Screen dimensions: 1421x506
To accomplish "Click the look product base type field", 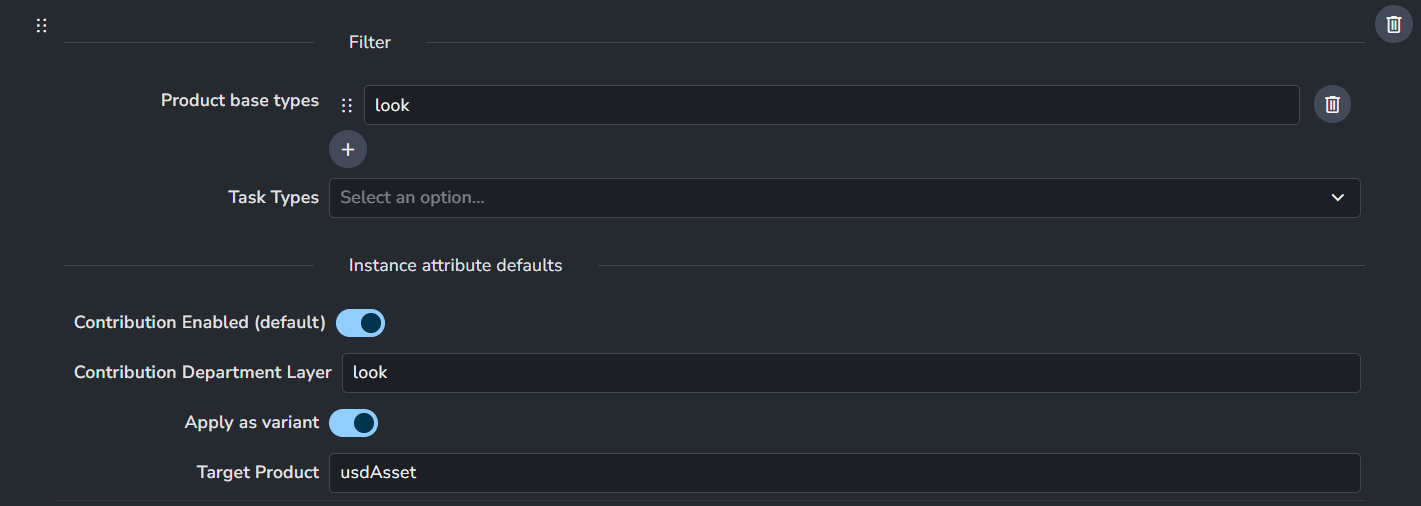I will [x=831, y=105].
